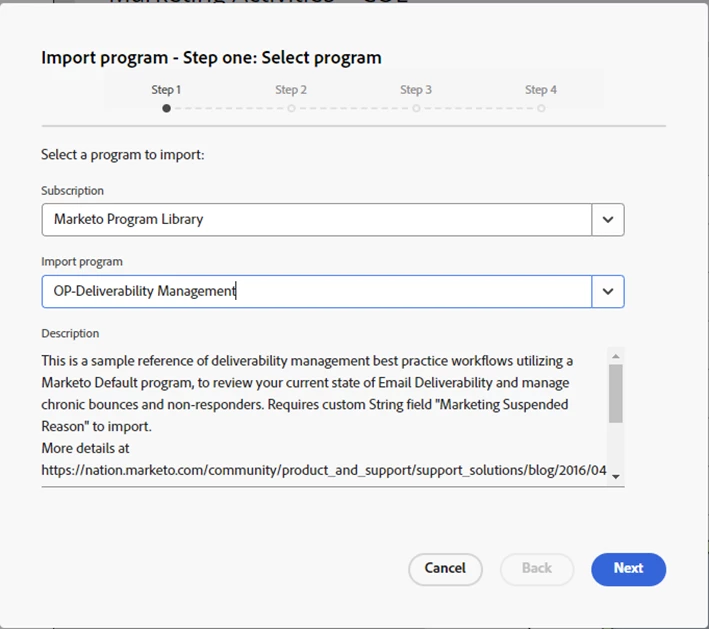
Task: Click 'More details at' text line
Action: pos(85,448)
